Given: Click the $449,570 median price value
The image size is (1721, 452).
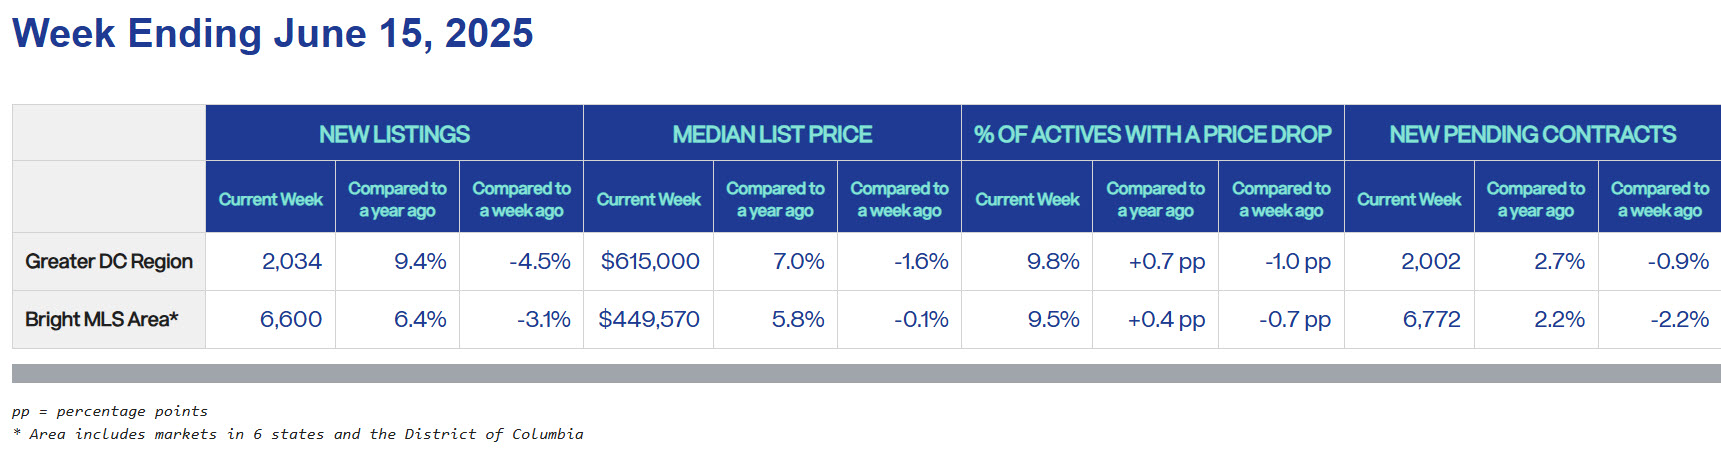Looking at the screenshot, I should pyautogui.click(x=649, y=320).
